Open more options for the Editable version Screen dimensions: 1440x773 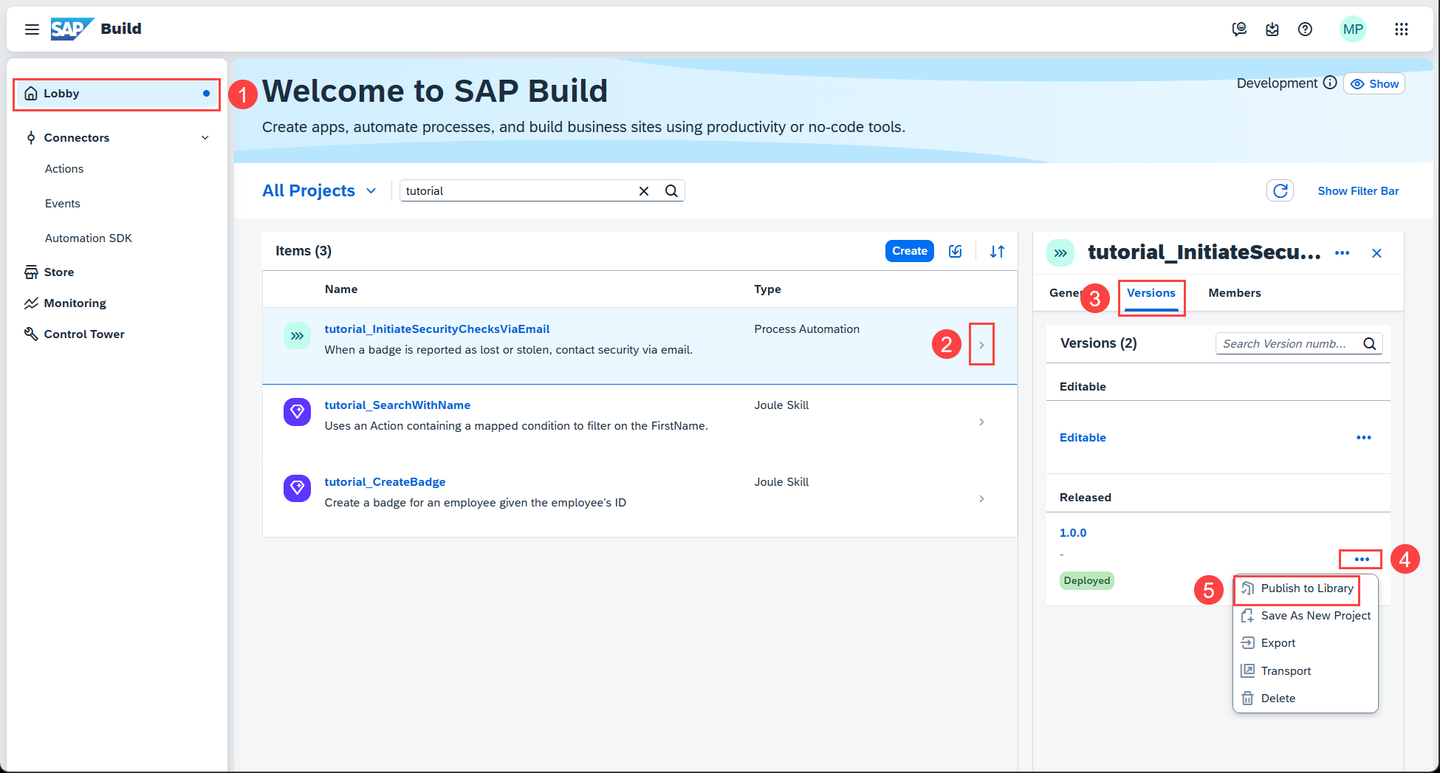pyautogui.click(x=1363, y=438)
